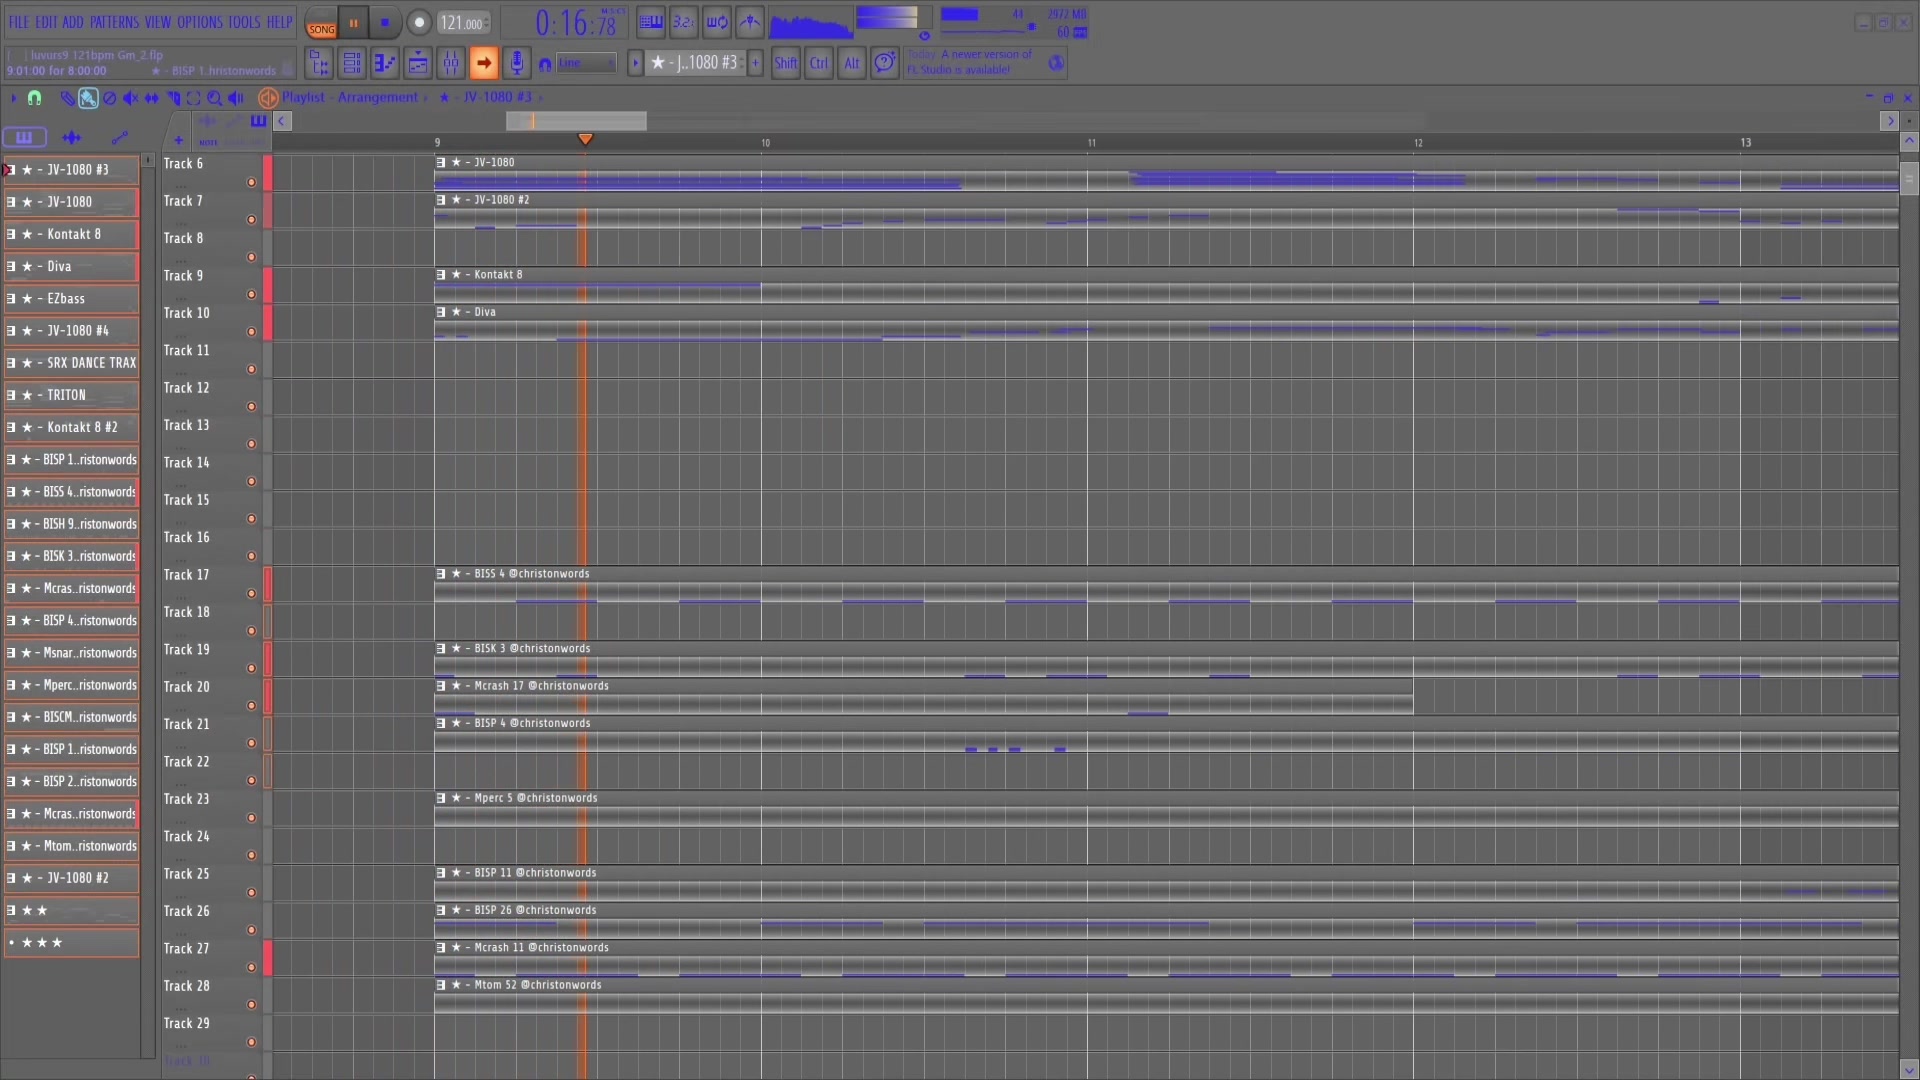Open the FILE menu
This screenshot has height=1080, width=1920.
click(19, 22)
